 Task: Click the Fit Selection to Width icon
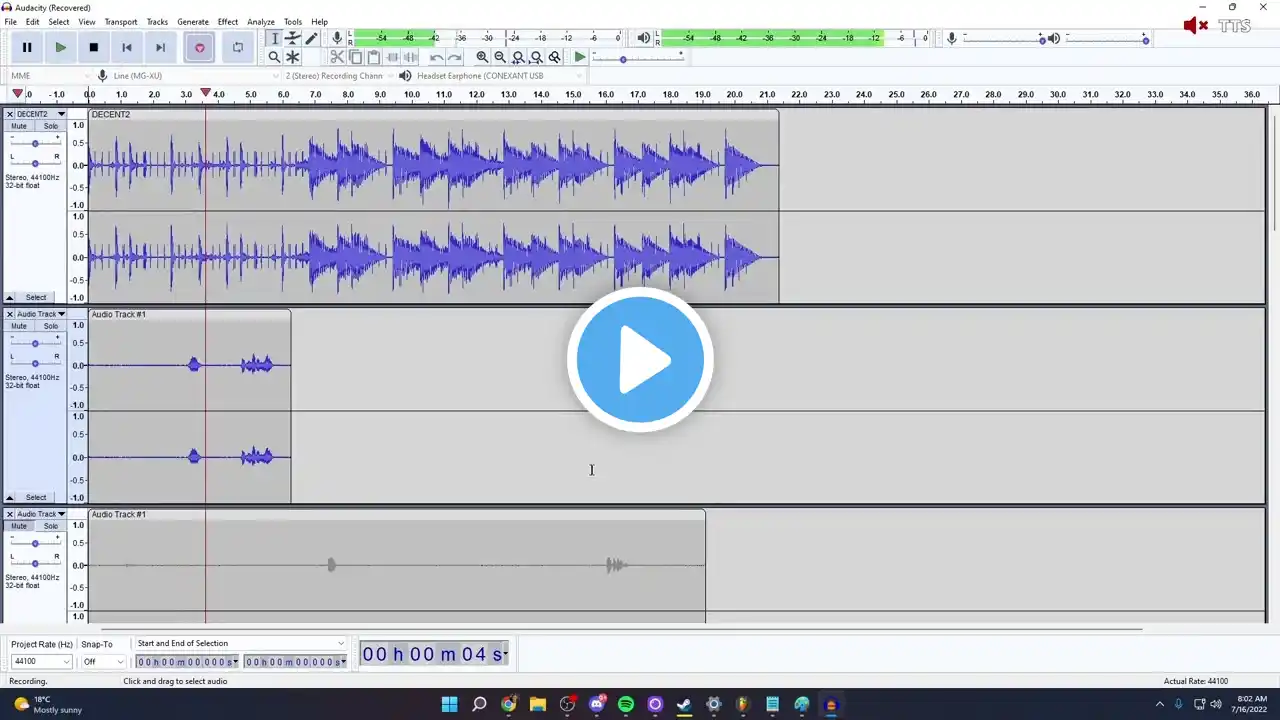coord(518,57)
